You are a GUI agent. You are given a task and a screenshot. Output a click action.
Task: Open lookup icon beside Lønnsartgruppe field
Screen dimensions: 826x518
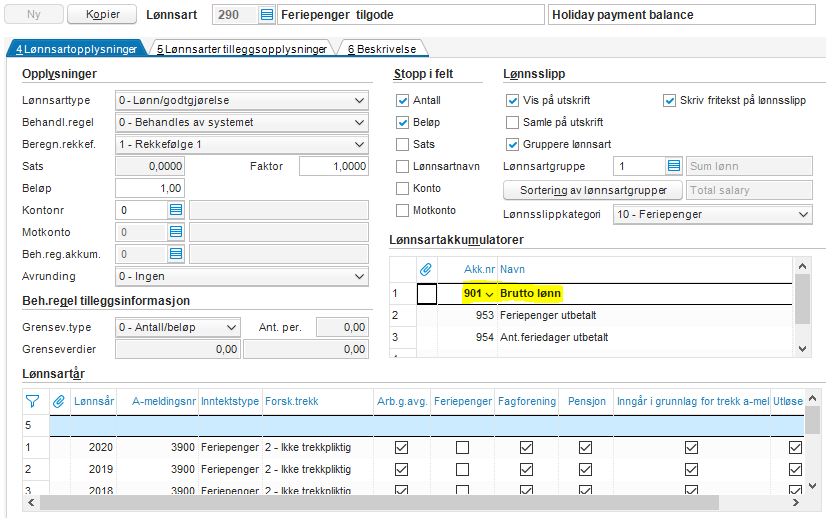(674, 166)
